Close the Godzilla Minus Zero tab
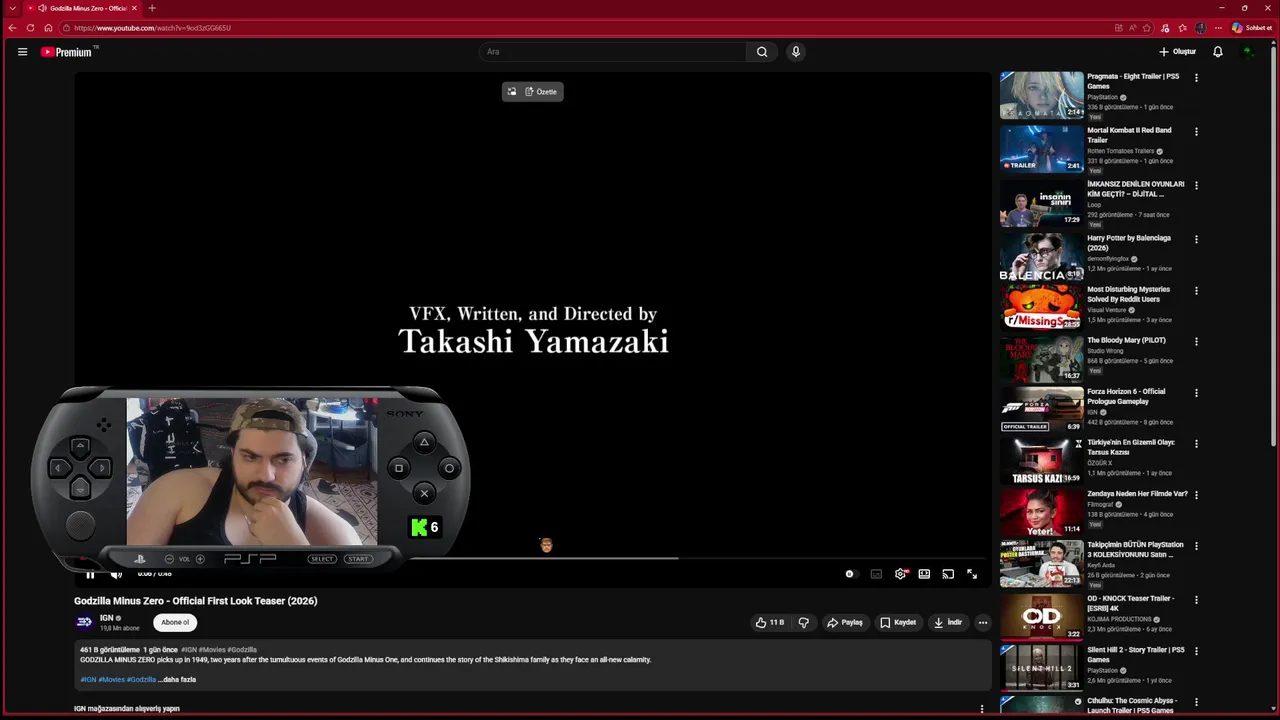1280x720 pixels. (x=134, y=8)
